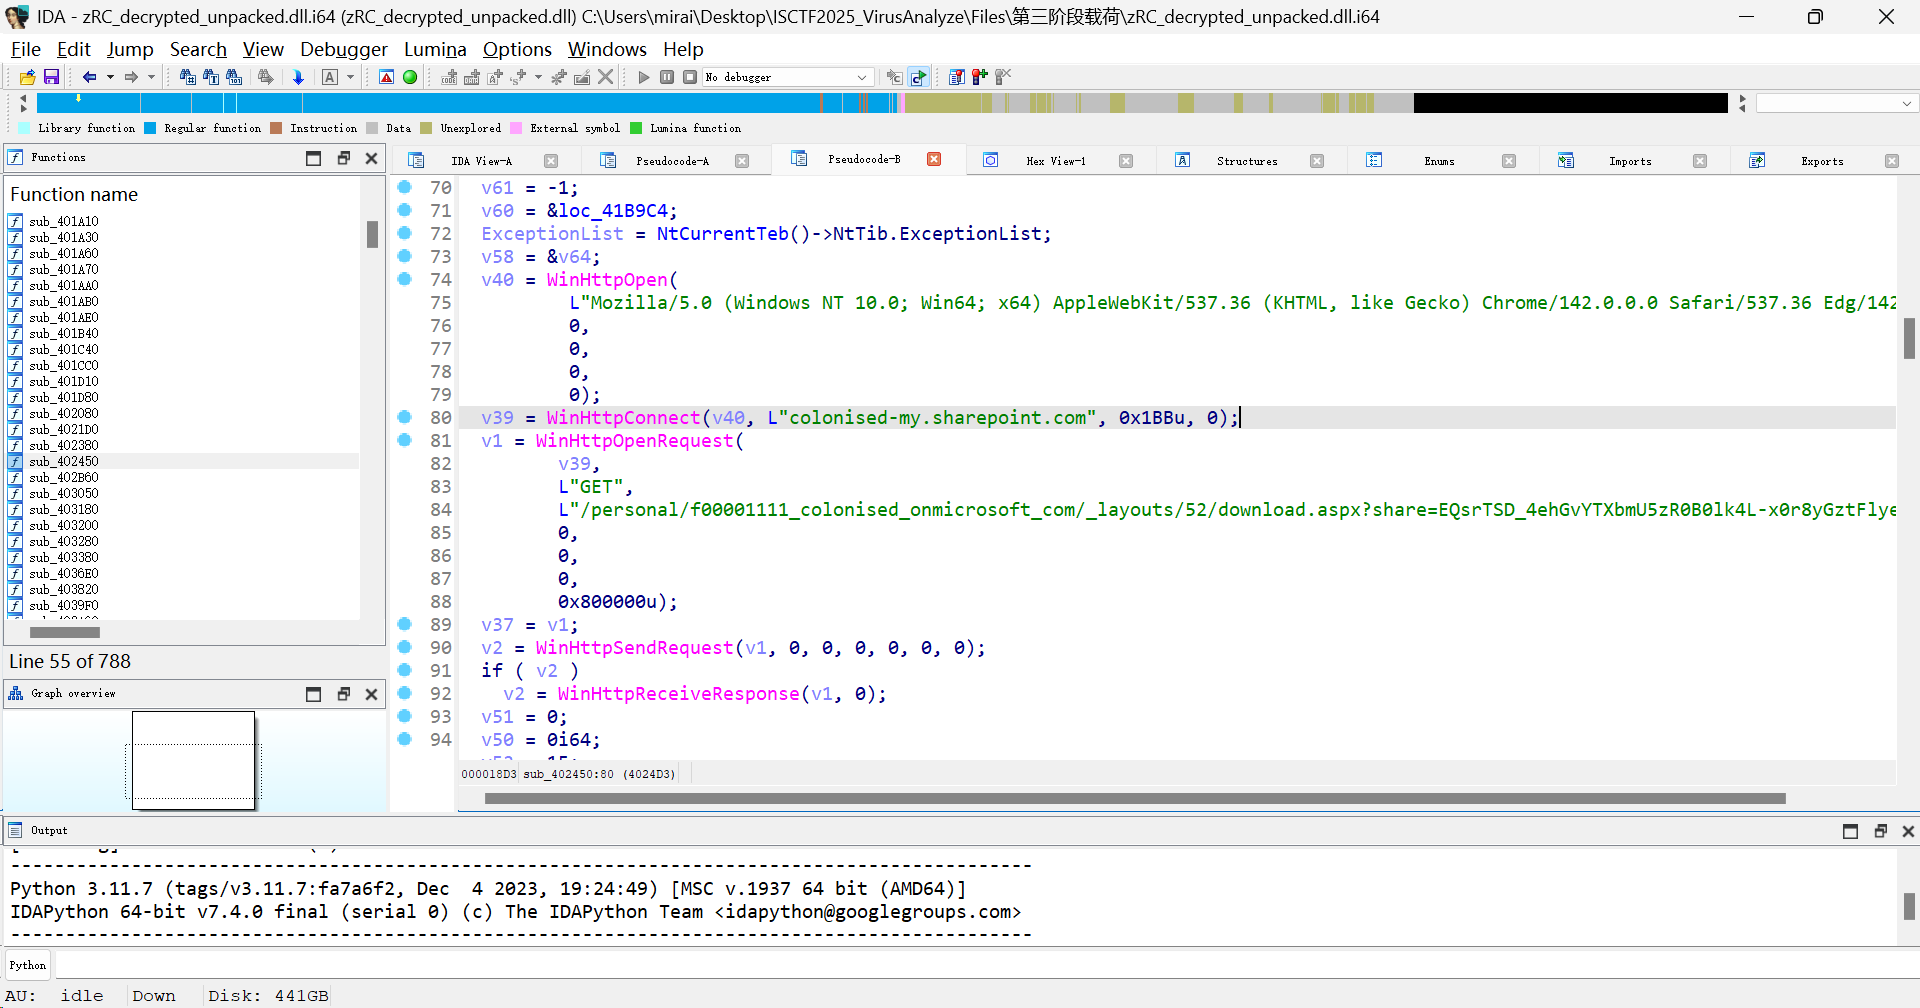Image resolution: width=1920 pixels, height=1008 pixels.
Task: Click the convert-to-string A icon
Action: point(495,77)
